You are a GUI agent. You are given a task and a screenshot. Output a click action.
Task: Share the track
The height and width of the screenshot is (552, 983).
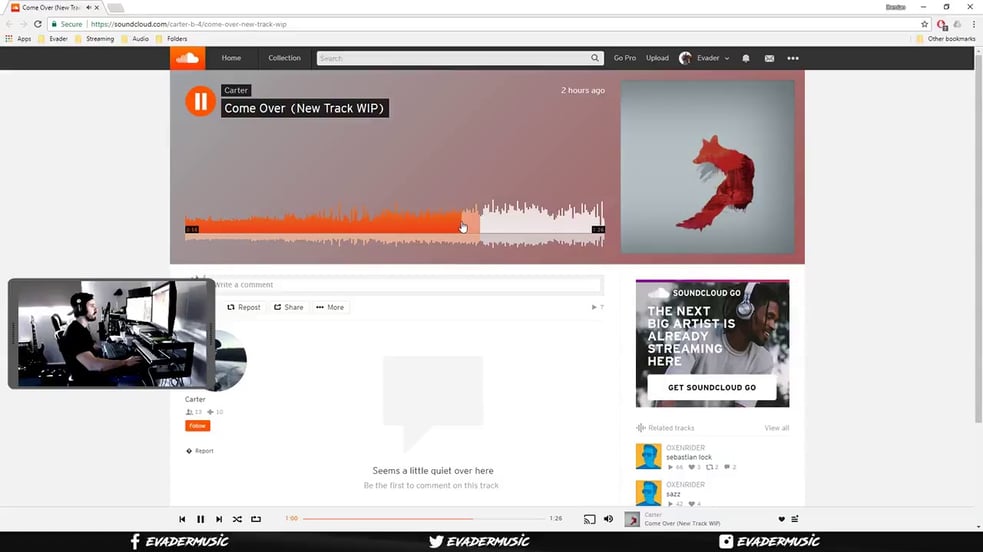(x=288, y=307)
